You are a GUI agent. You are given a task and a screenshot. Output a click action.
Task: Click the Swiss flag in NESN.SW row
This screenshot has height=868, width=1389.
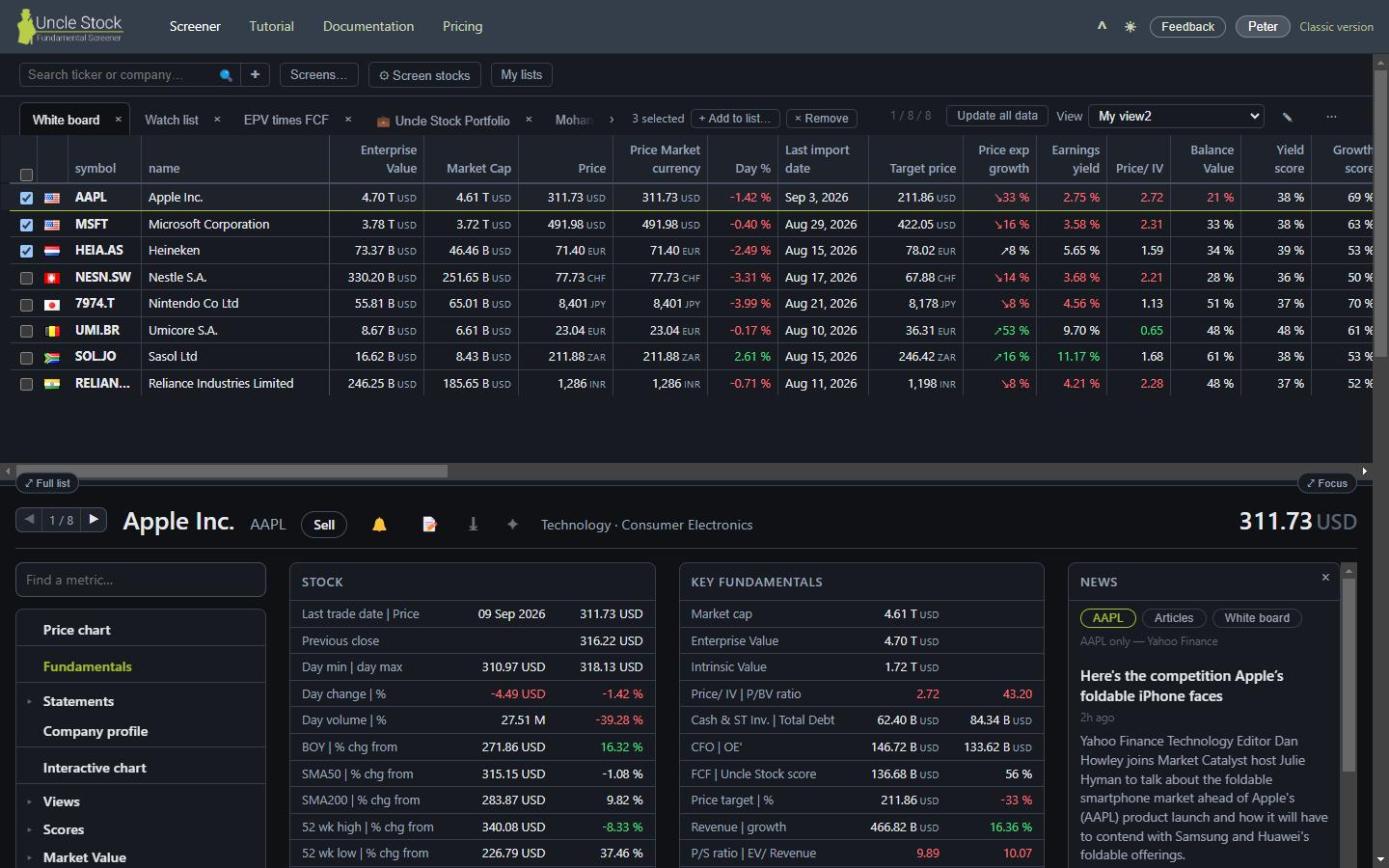coord(52,278)
